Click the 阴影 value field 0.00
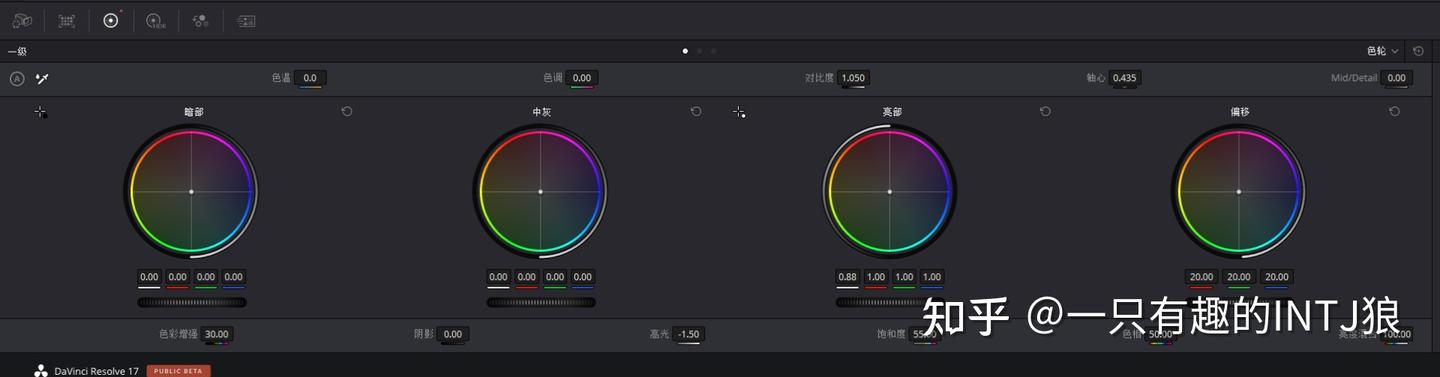The width and height of the screenshot is (1440, 377). point(452,334)
